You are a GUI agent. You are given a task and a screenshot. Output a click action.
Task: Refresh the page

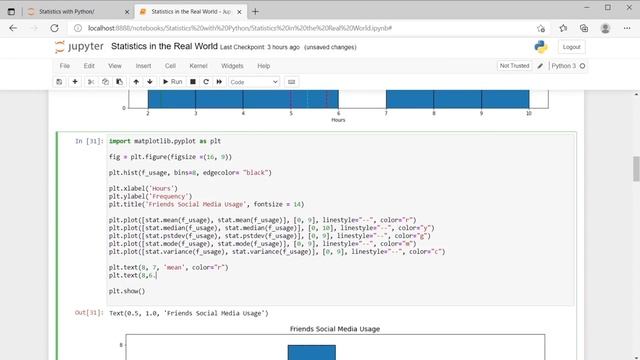click(54, 28)
